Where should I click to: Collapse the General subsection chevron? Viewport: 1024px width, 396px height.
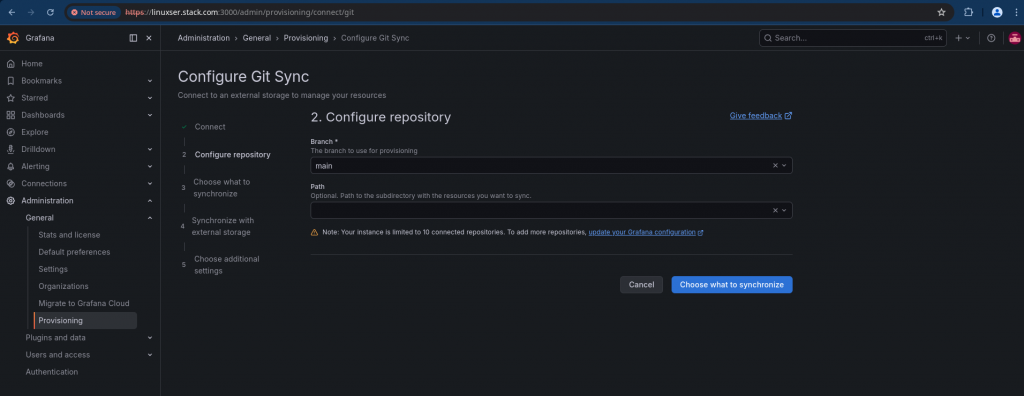(x=150, y=218)
